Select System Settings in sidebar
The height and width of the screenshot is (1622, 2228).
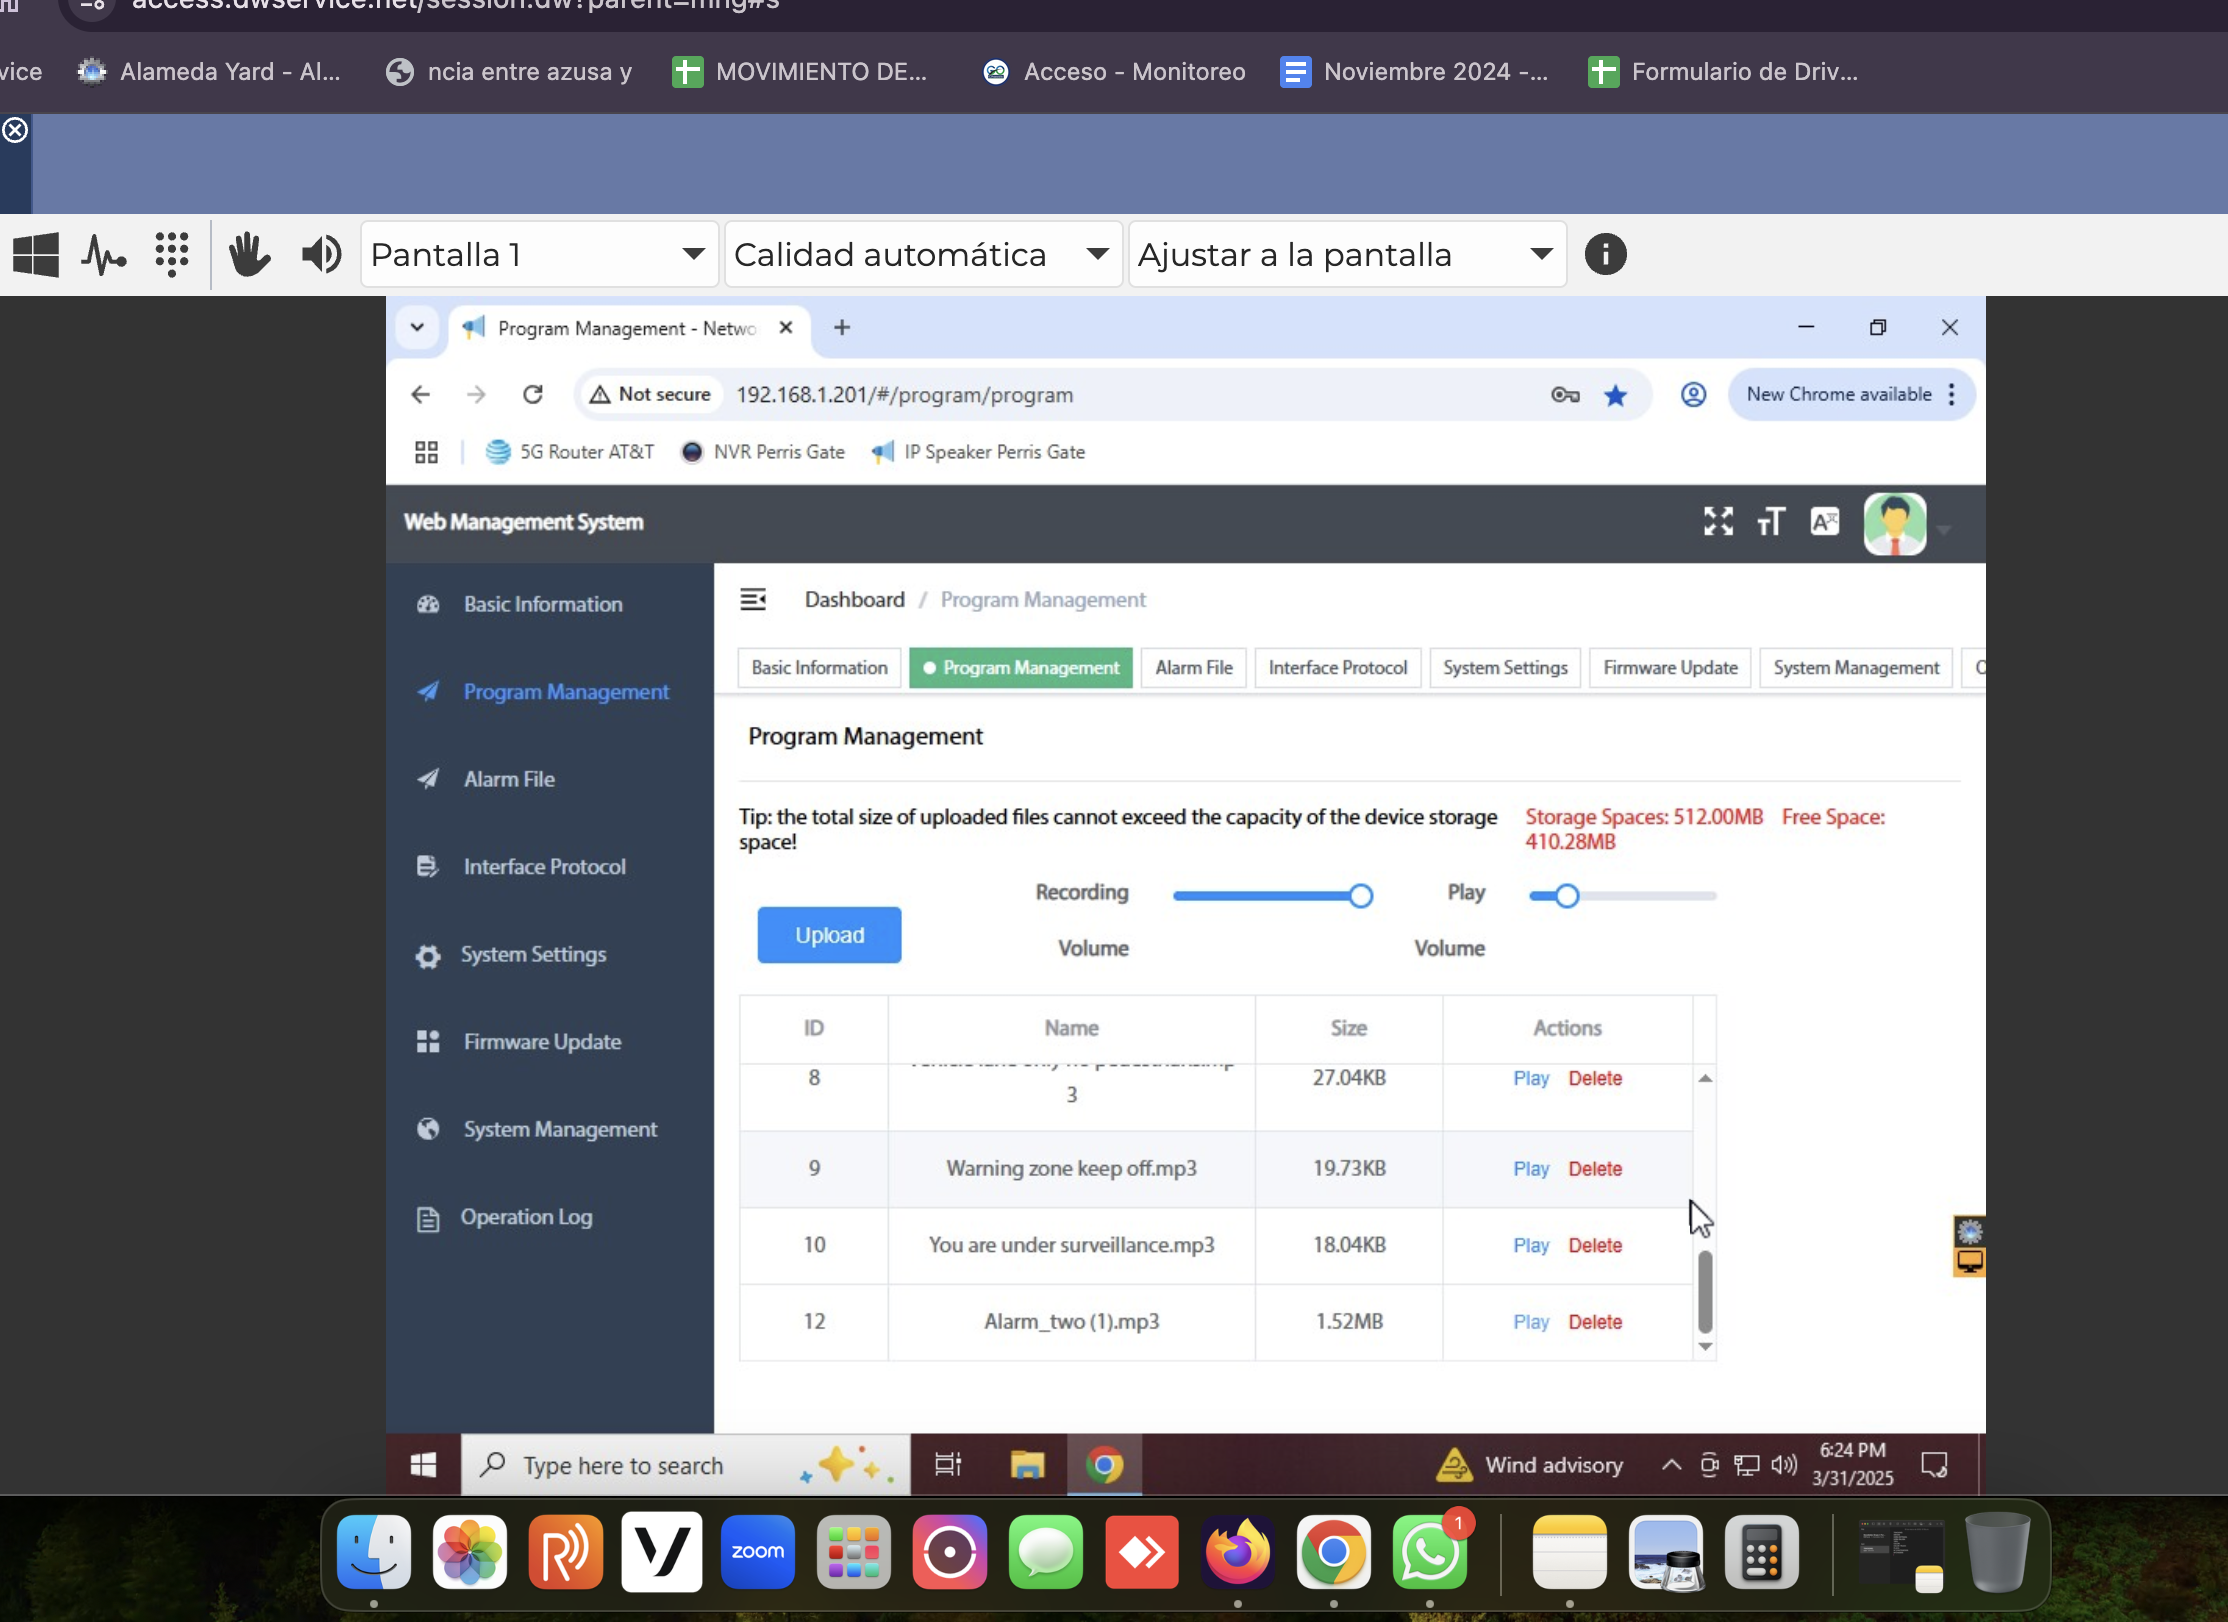tap(550, 955)
